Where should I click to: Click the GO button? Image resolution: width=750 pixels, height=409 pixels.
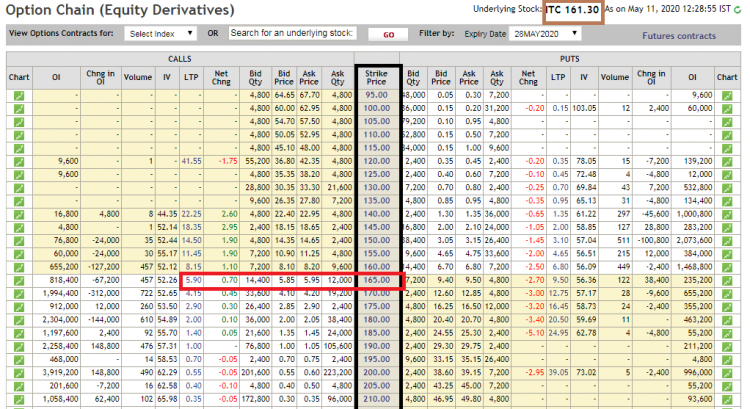pyautogui.click(x=388, y=34)
